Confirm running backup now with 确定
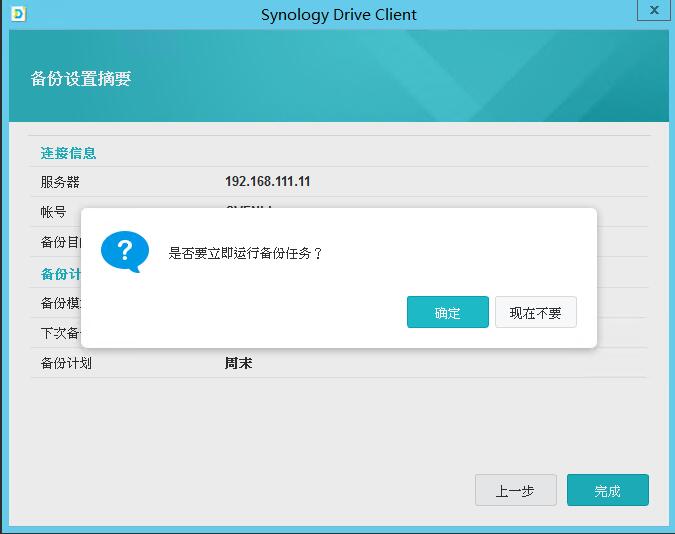The height and width of the screenshot is (534, 675). [x=447, y=313]
